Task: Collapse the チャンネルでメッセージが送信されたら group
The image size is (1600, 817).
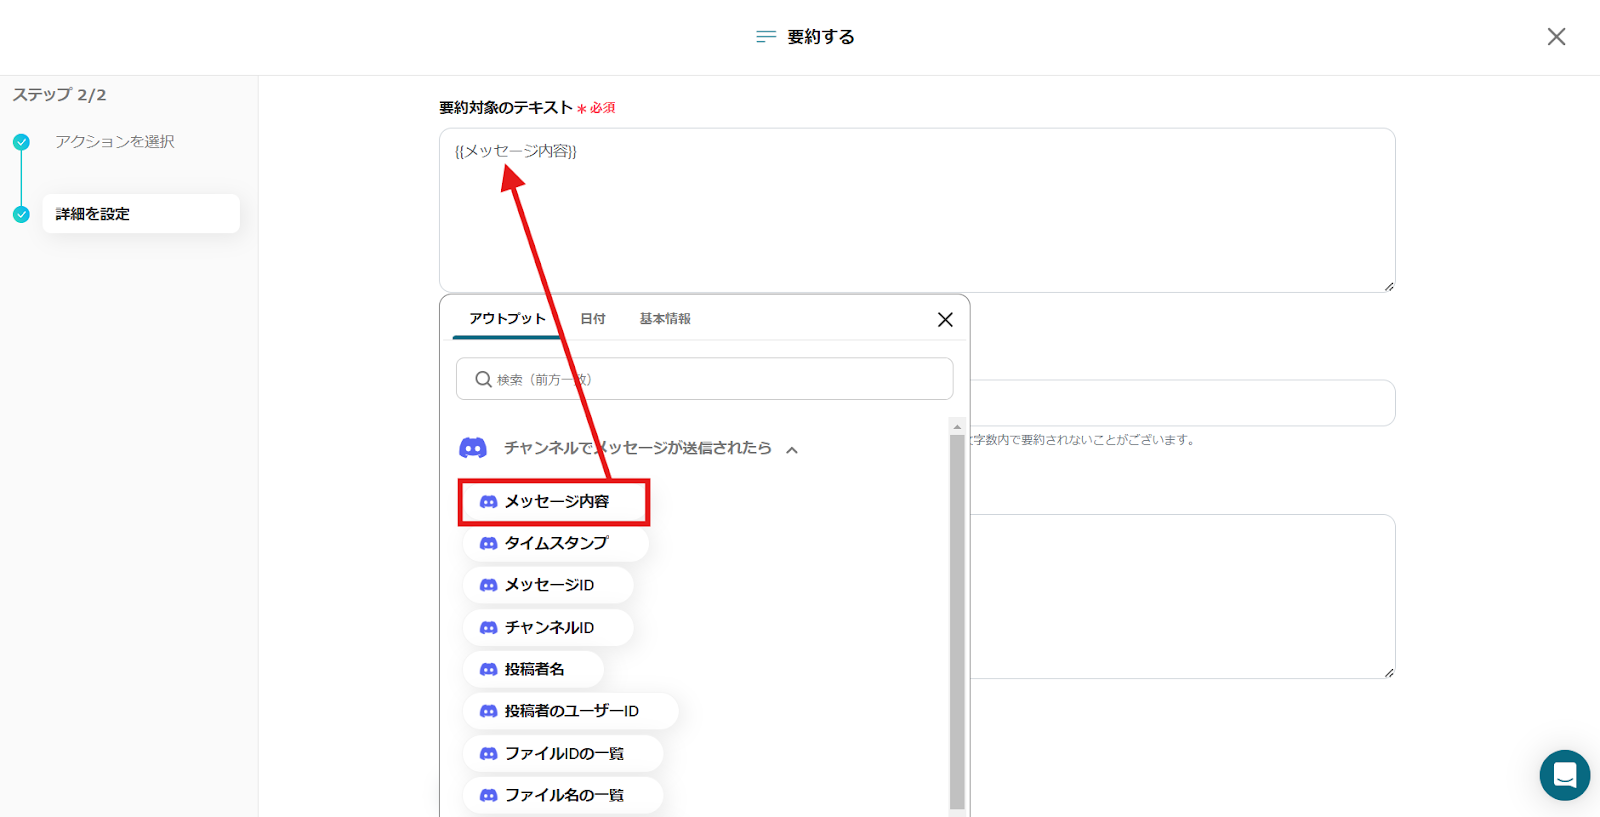Action: (792, 450)
